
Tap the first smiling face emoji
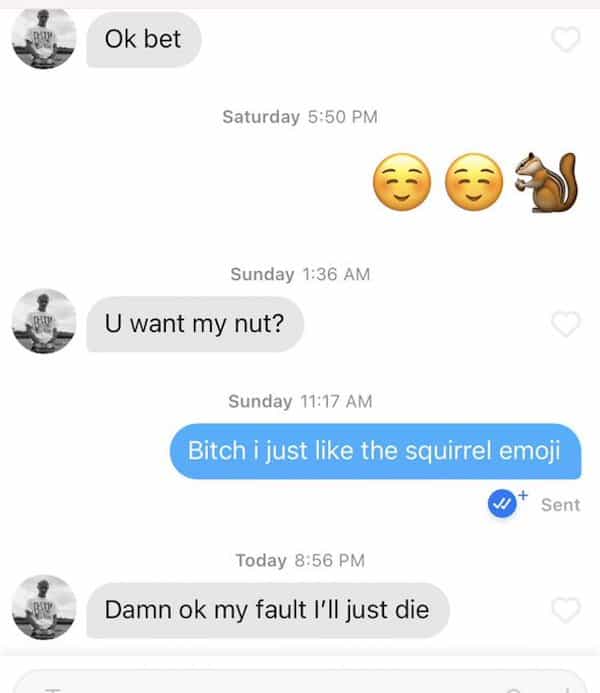coord(402,182)
